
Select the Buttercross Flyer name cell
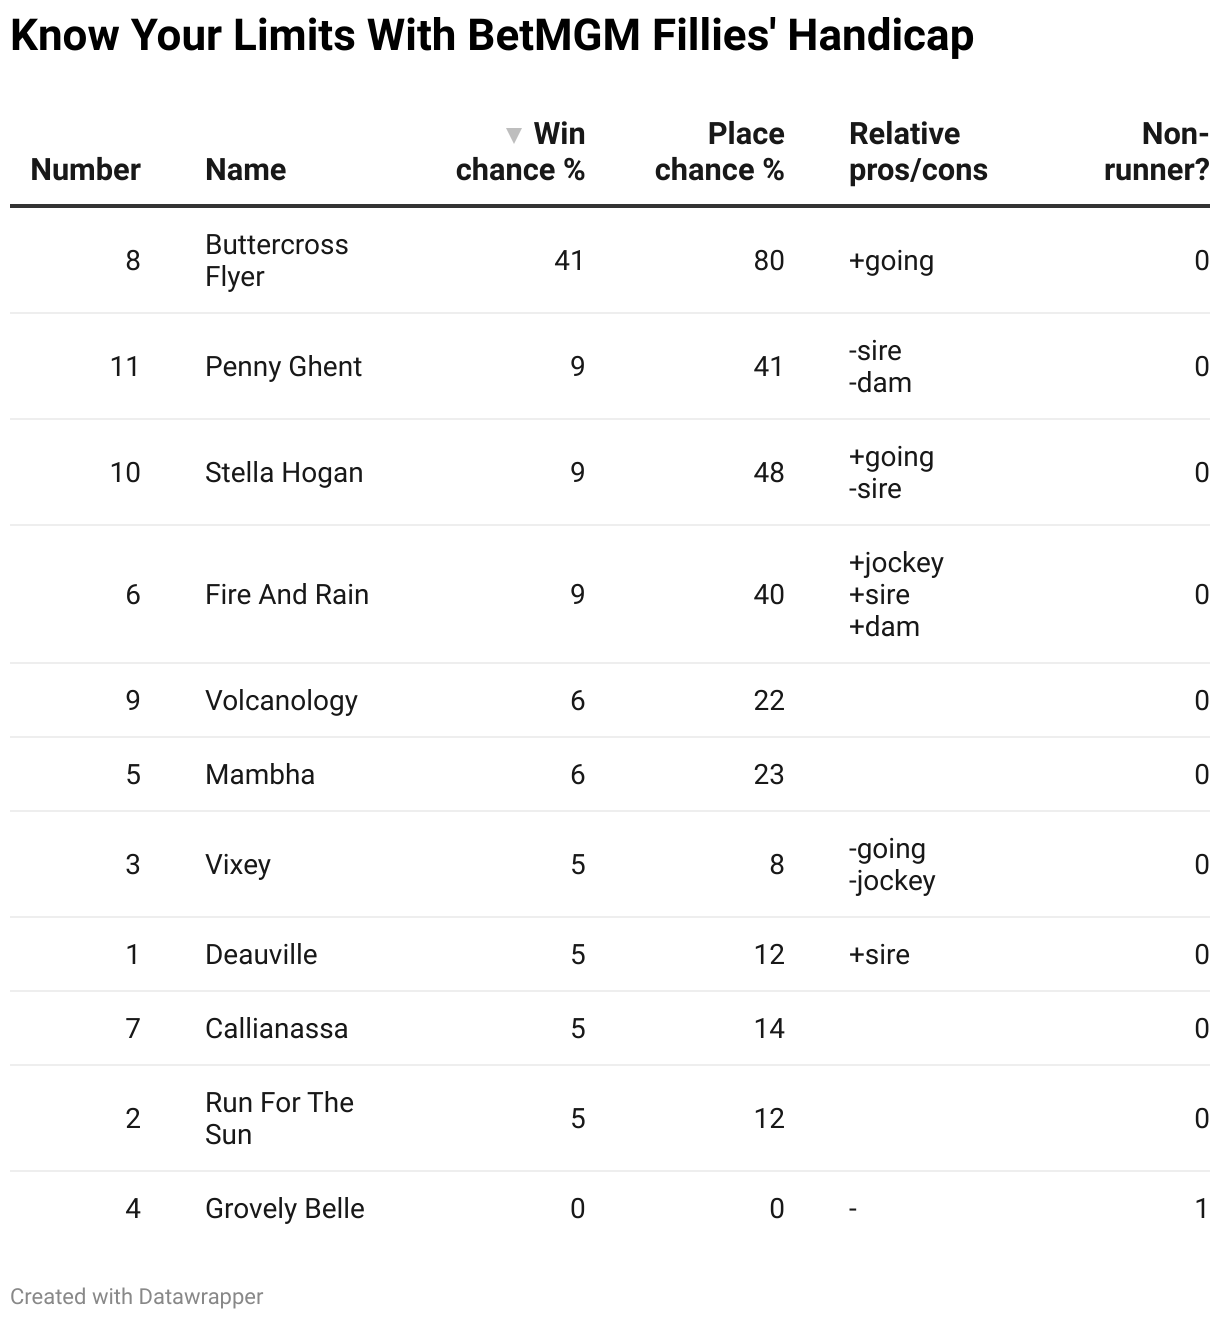pos(276,260)
